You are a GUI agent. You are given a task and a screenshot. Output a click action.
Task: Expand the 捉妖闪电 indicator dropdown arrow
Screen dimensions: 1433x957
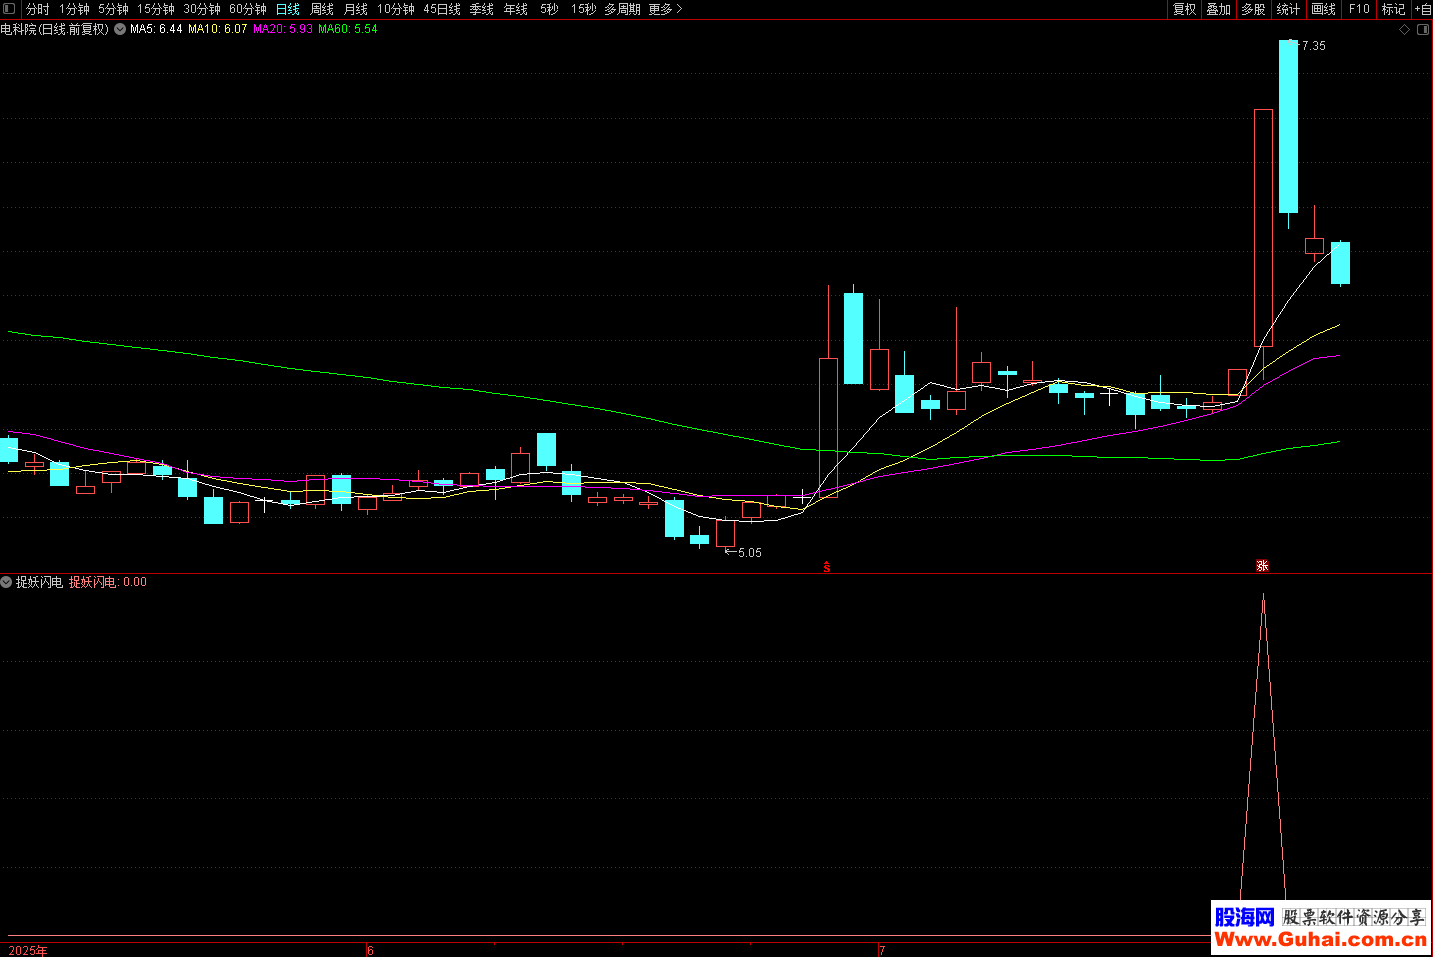(x=6, y=582)
